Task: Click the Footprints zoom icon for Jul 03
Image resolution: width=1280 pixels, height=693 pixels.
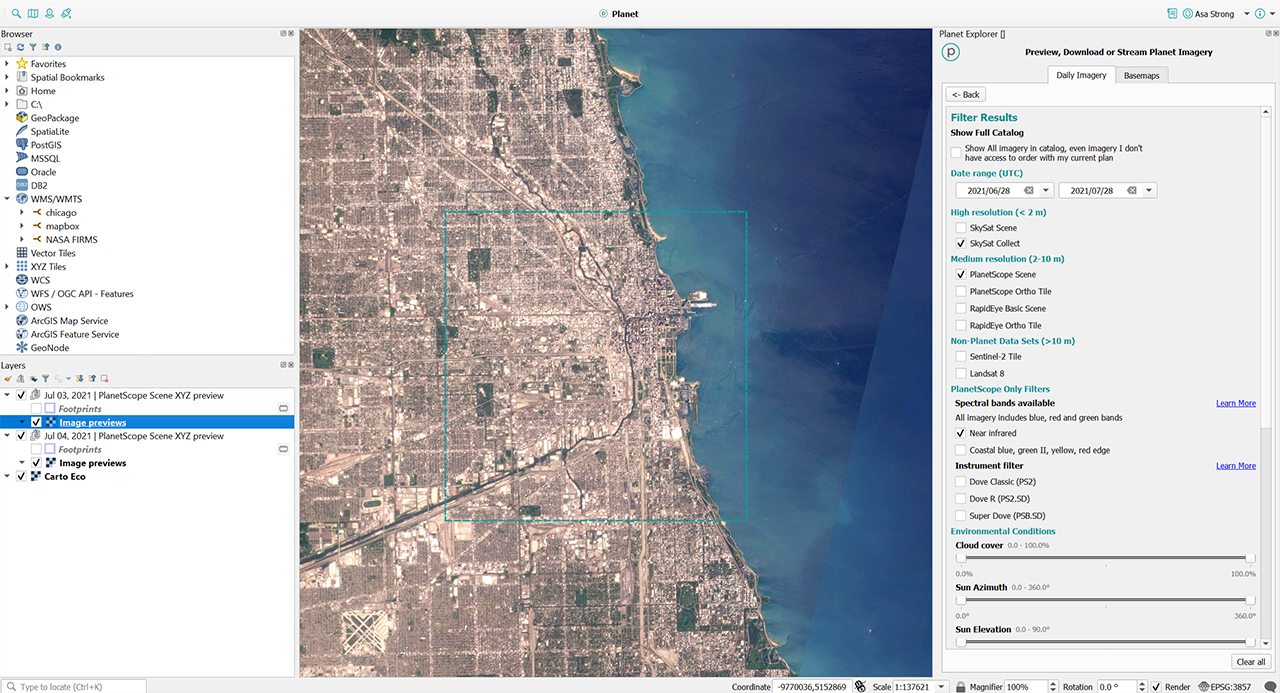Action: coord(283,409)
